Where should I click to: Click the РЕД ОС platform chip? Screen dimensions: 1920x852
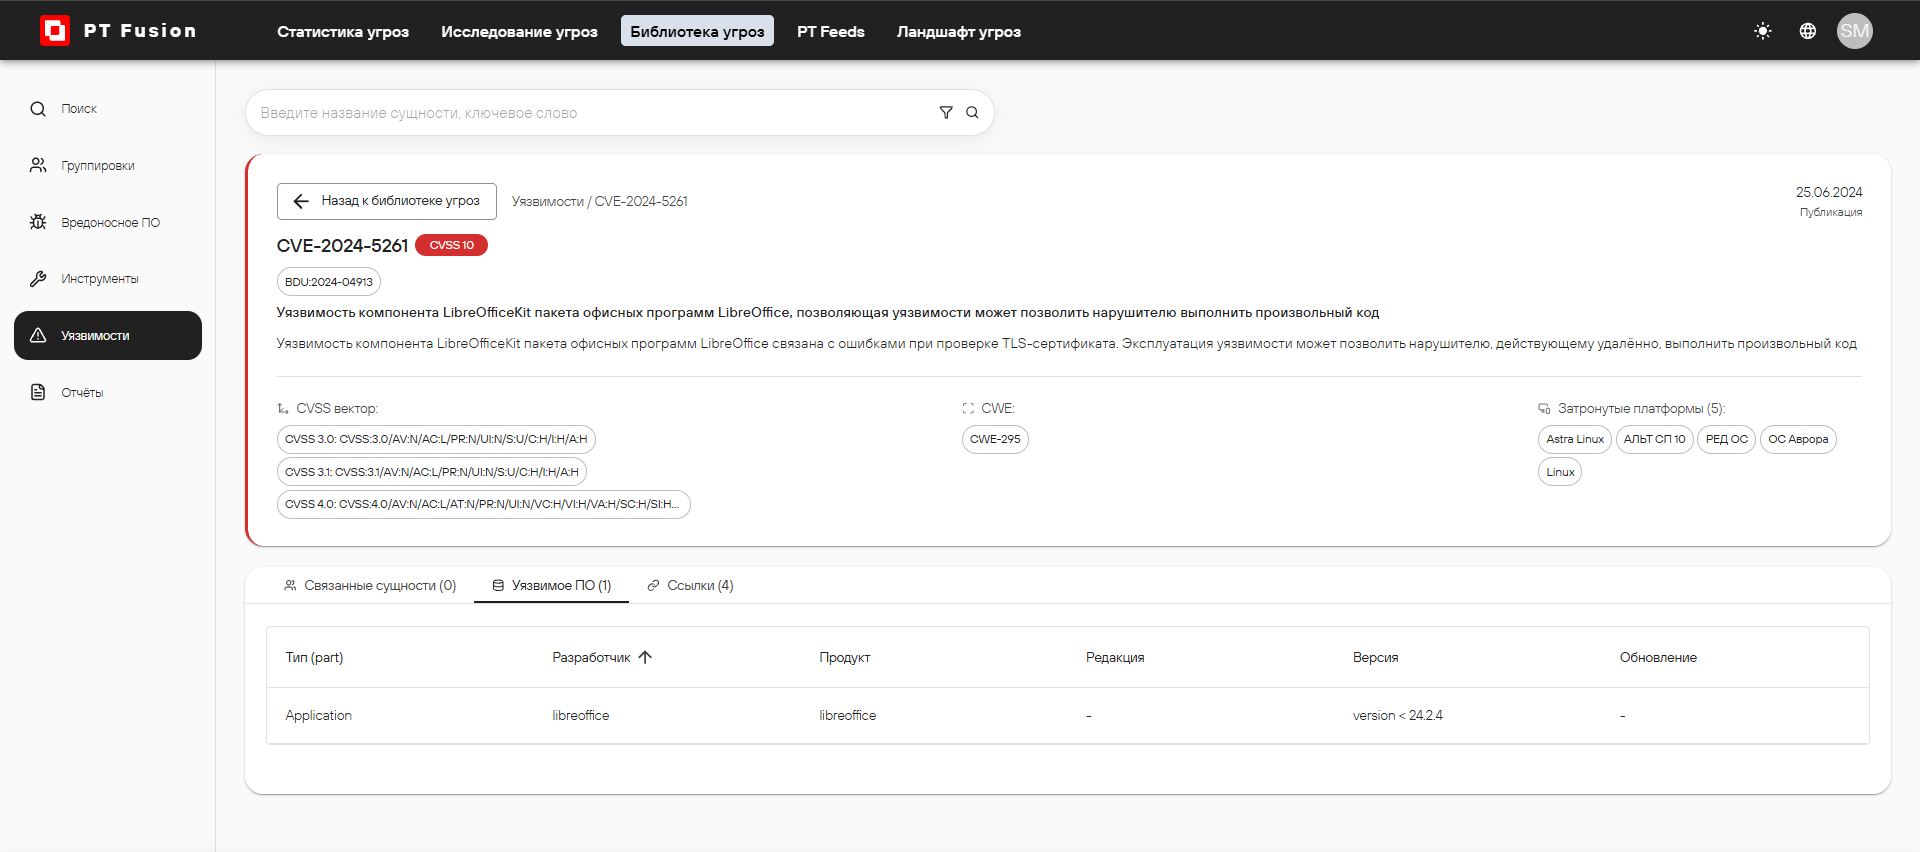pyautogui.click(x=1727, y=439)
